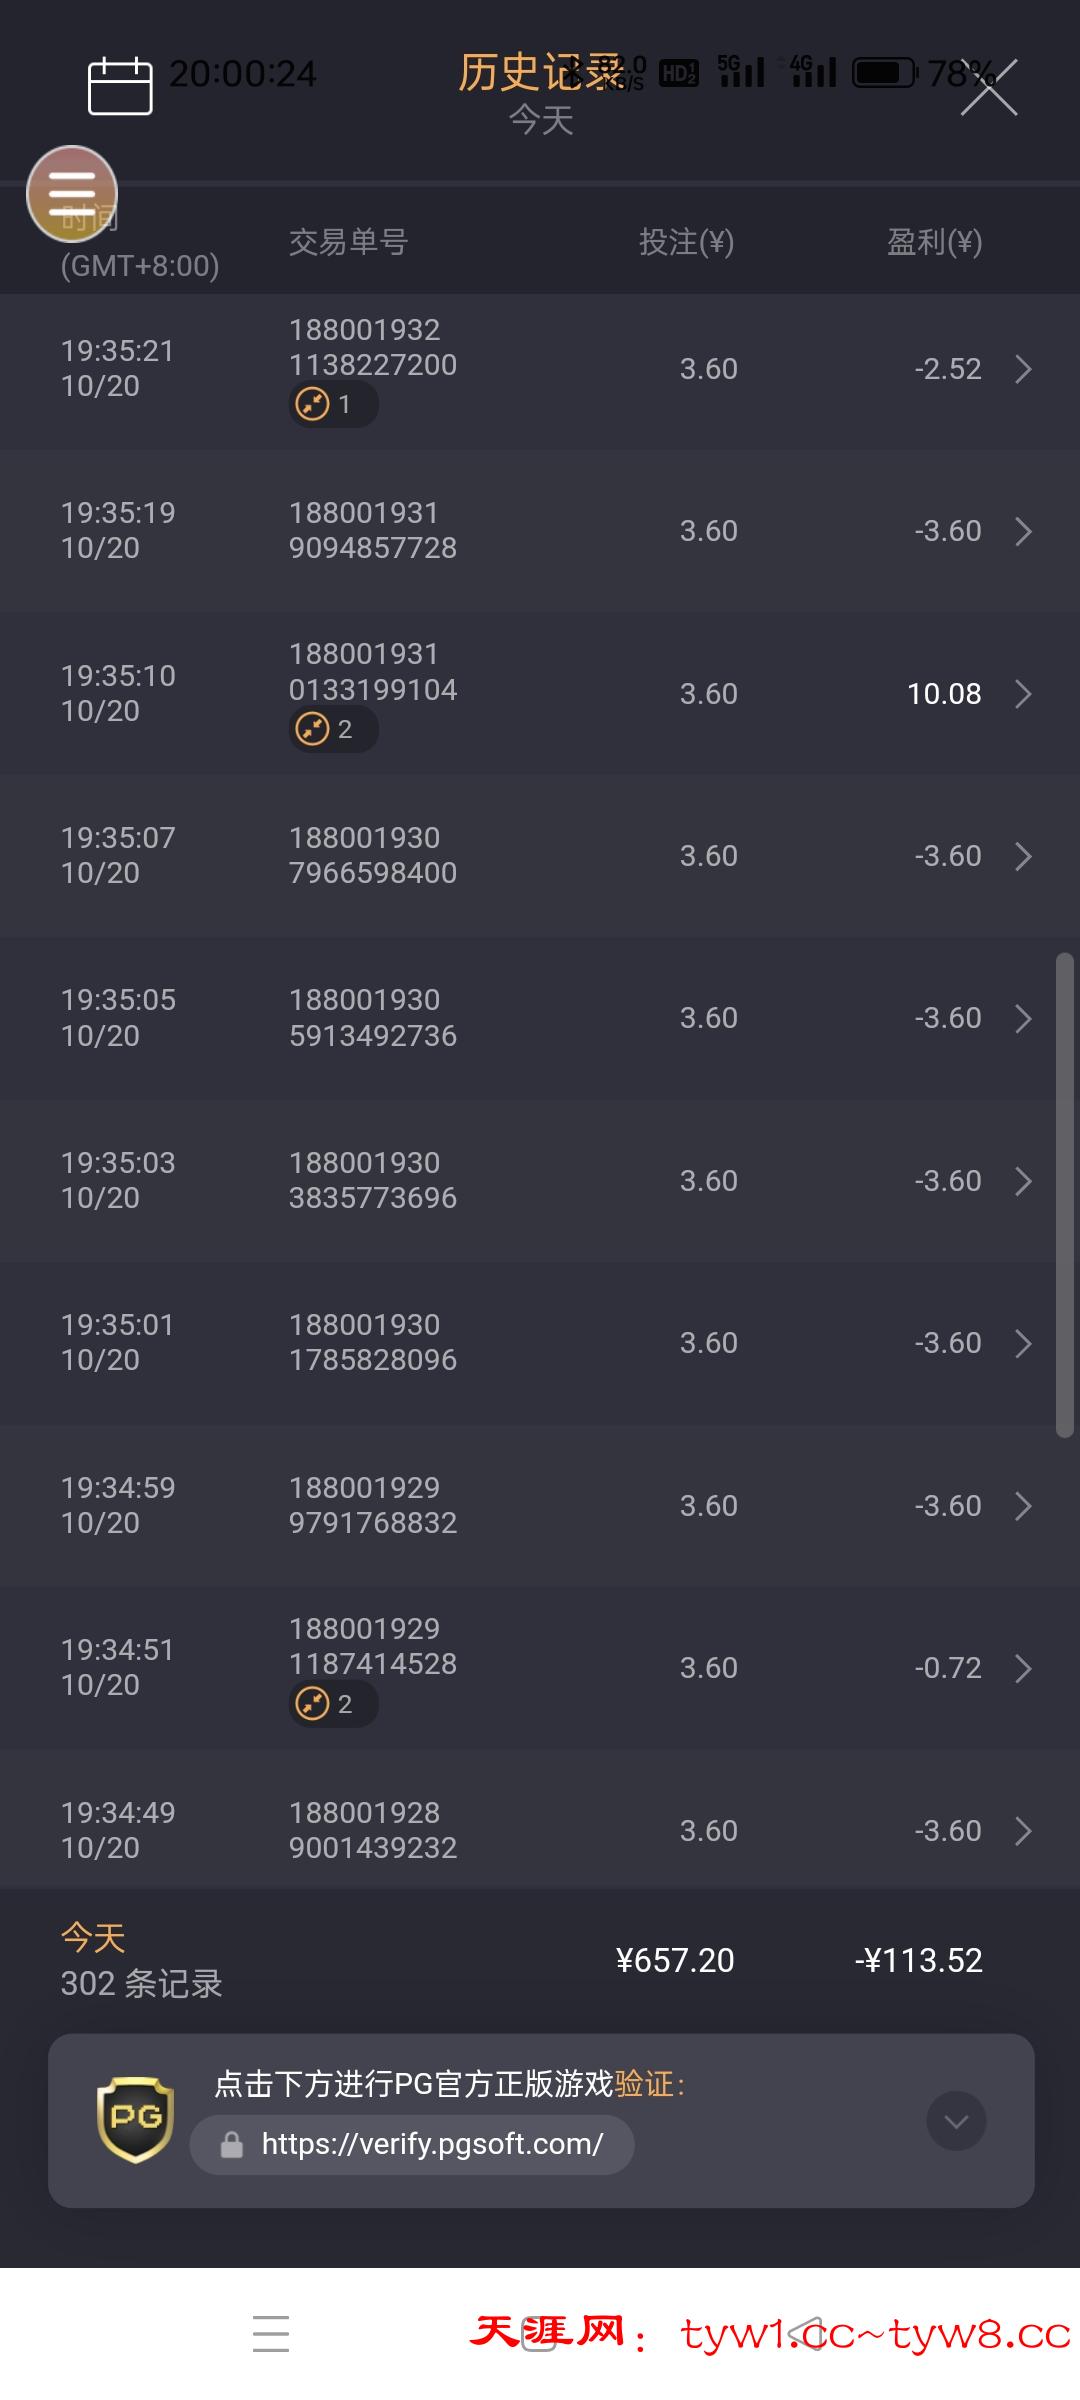The image size is (1080, 2400).
Task: Click the PG shield logo
Action: coord(135,2119)
